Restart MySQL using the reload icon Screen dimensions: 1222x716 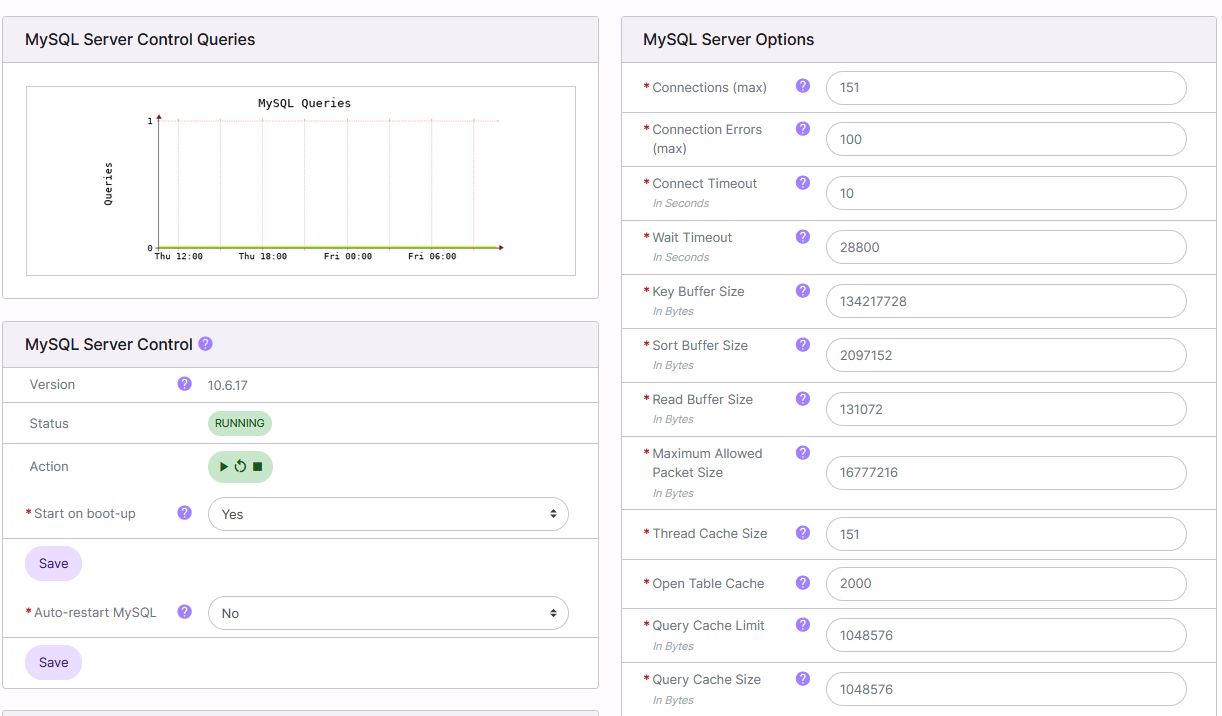coord(240,466)
